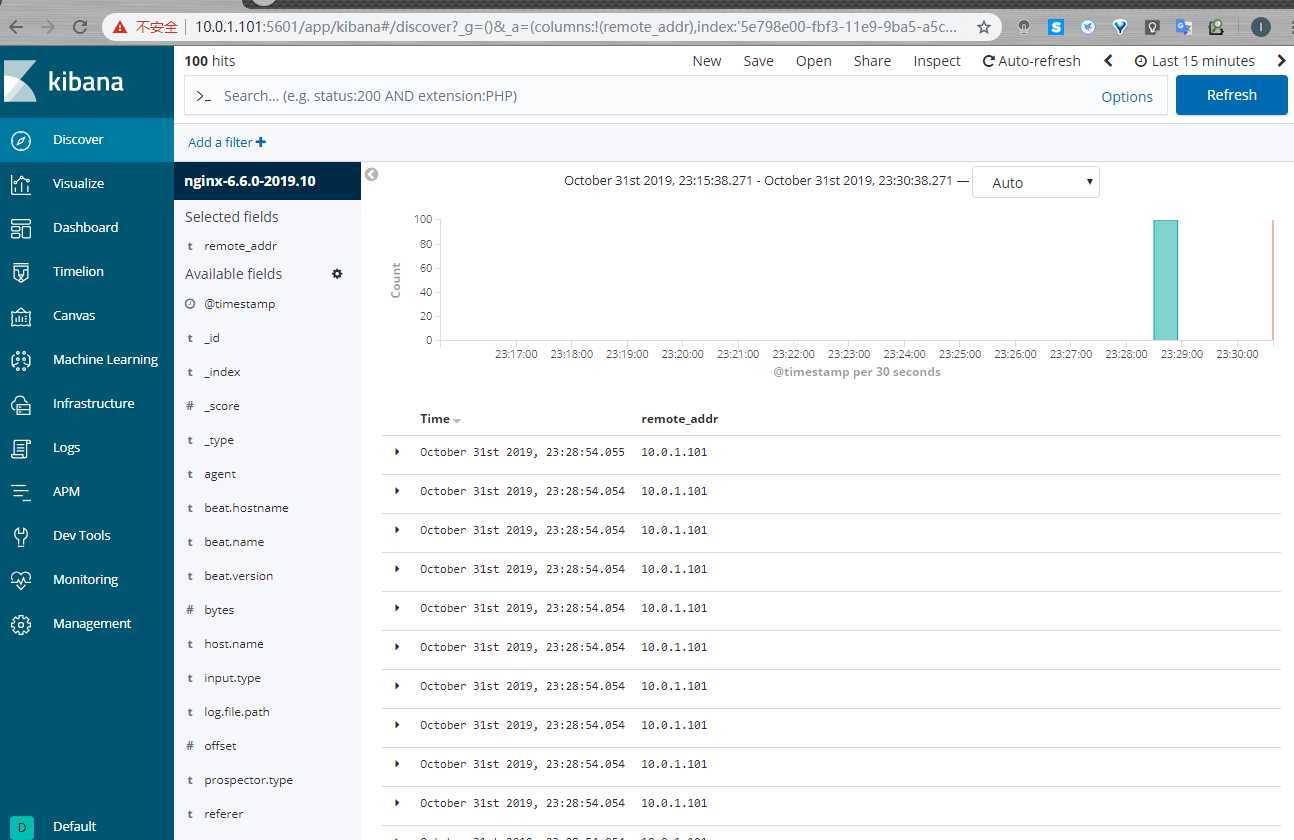Step time range forward arrow
This screenshot has height=840, width=1294.
[x=1281, y=61]
